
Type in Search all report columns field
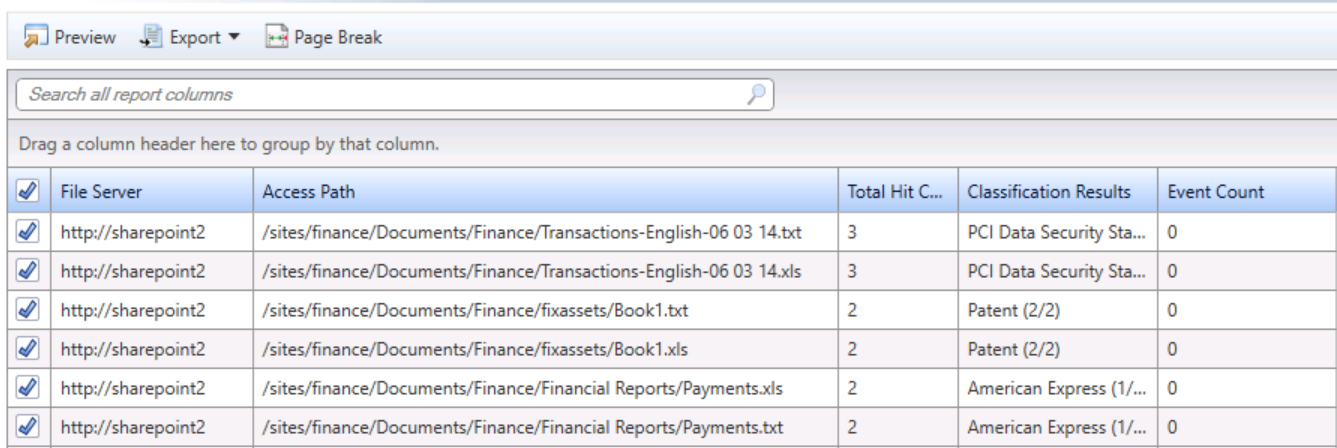click(x=380, y=95)
